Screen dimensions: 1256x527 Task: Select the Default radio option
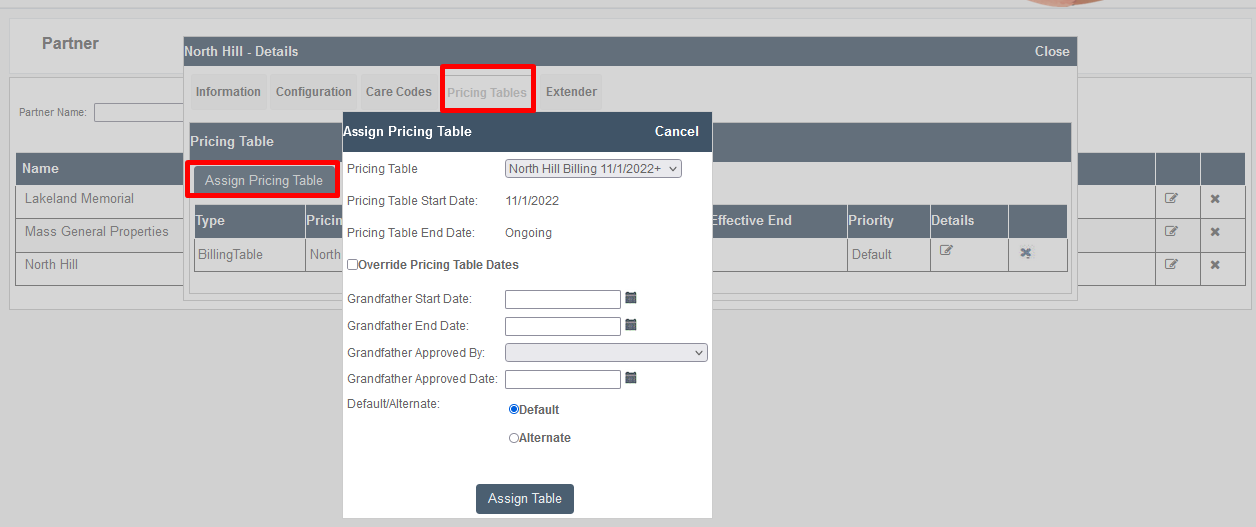[514, 409]
